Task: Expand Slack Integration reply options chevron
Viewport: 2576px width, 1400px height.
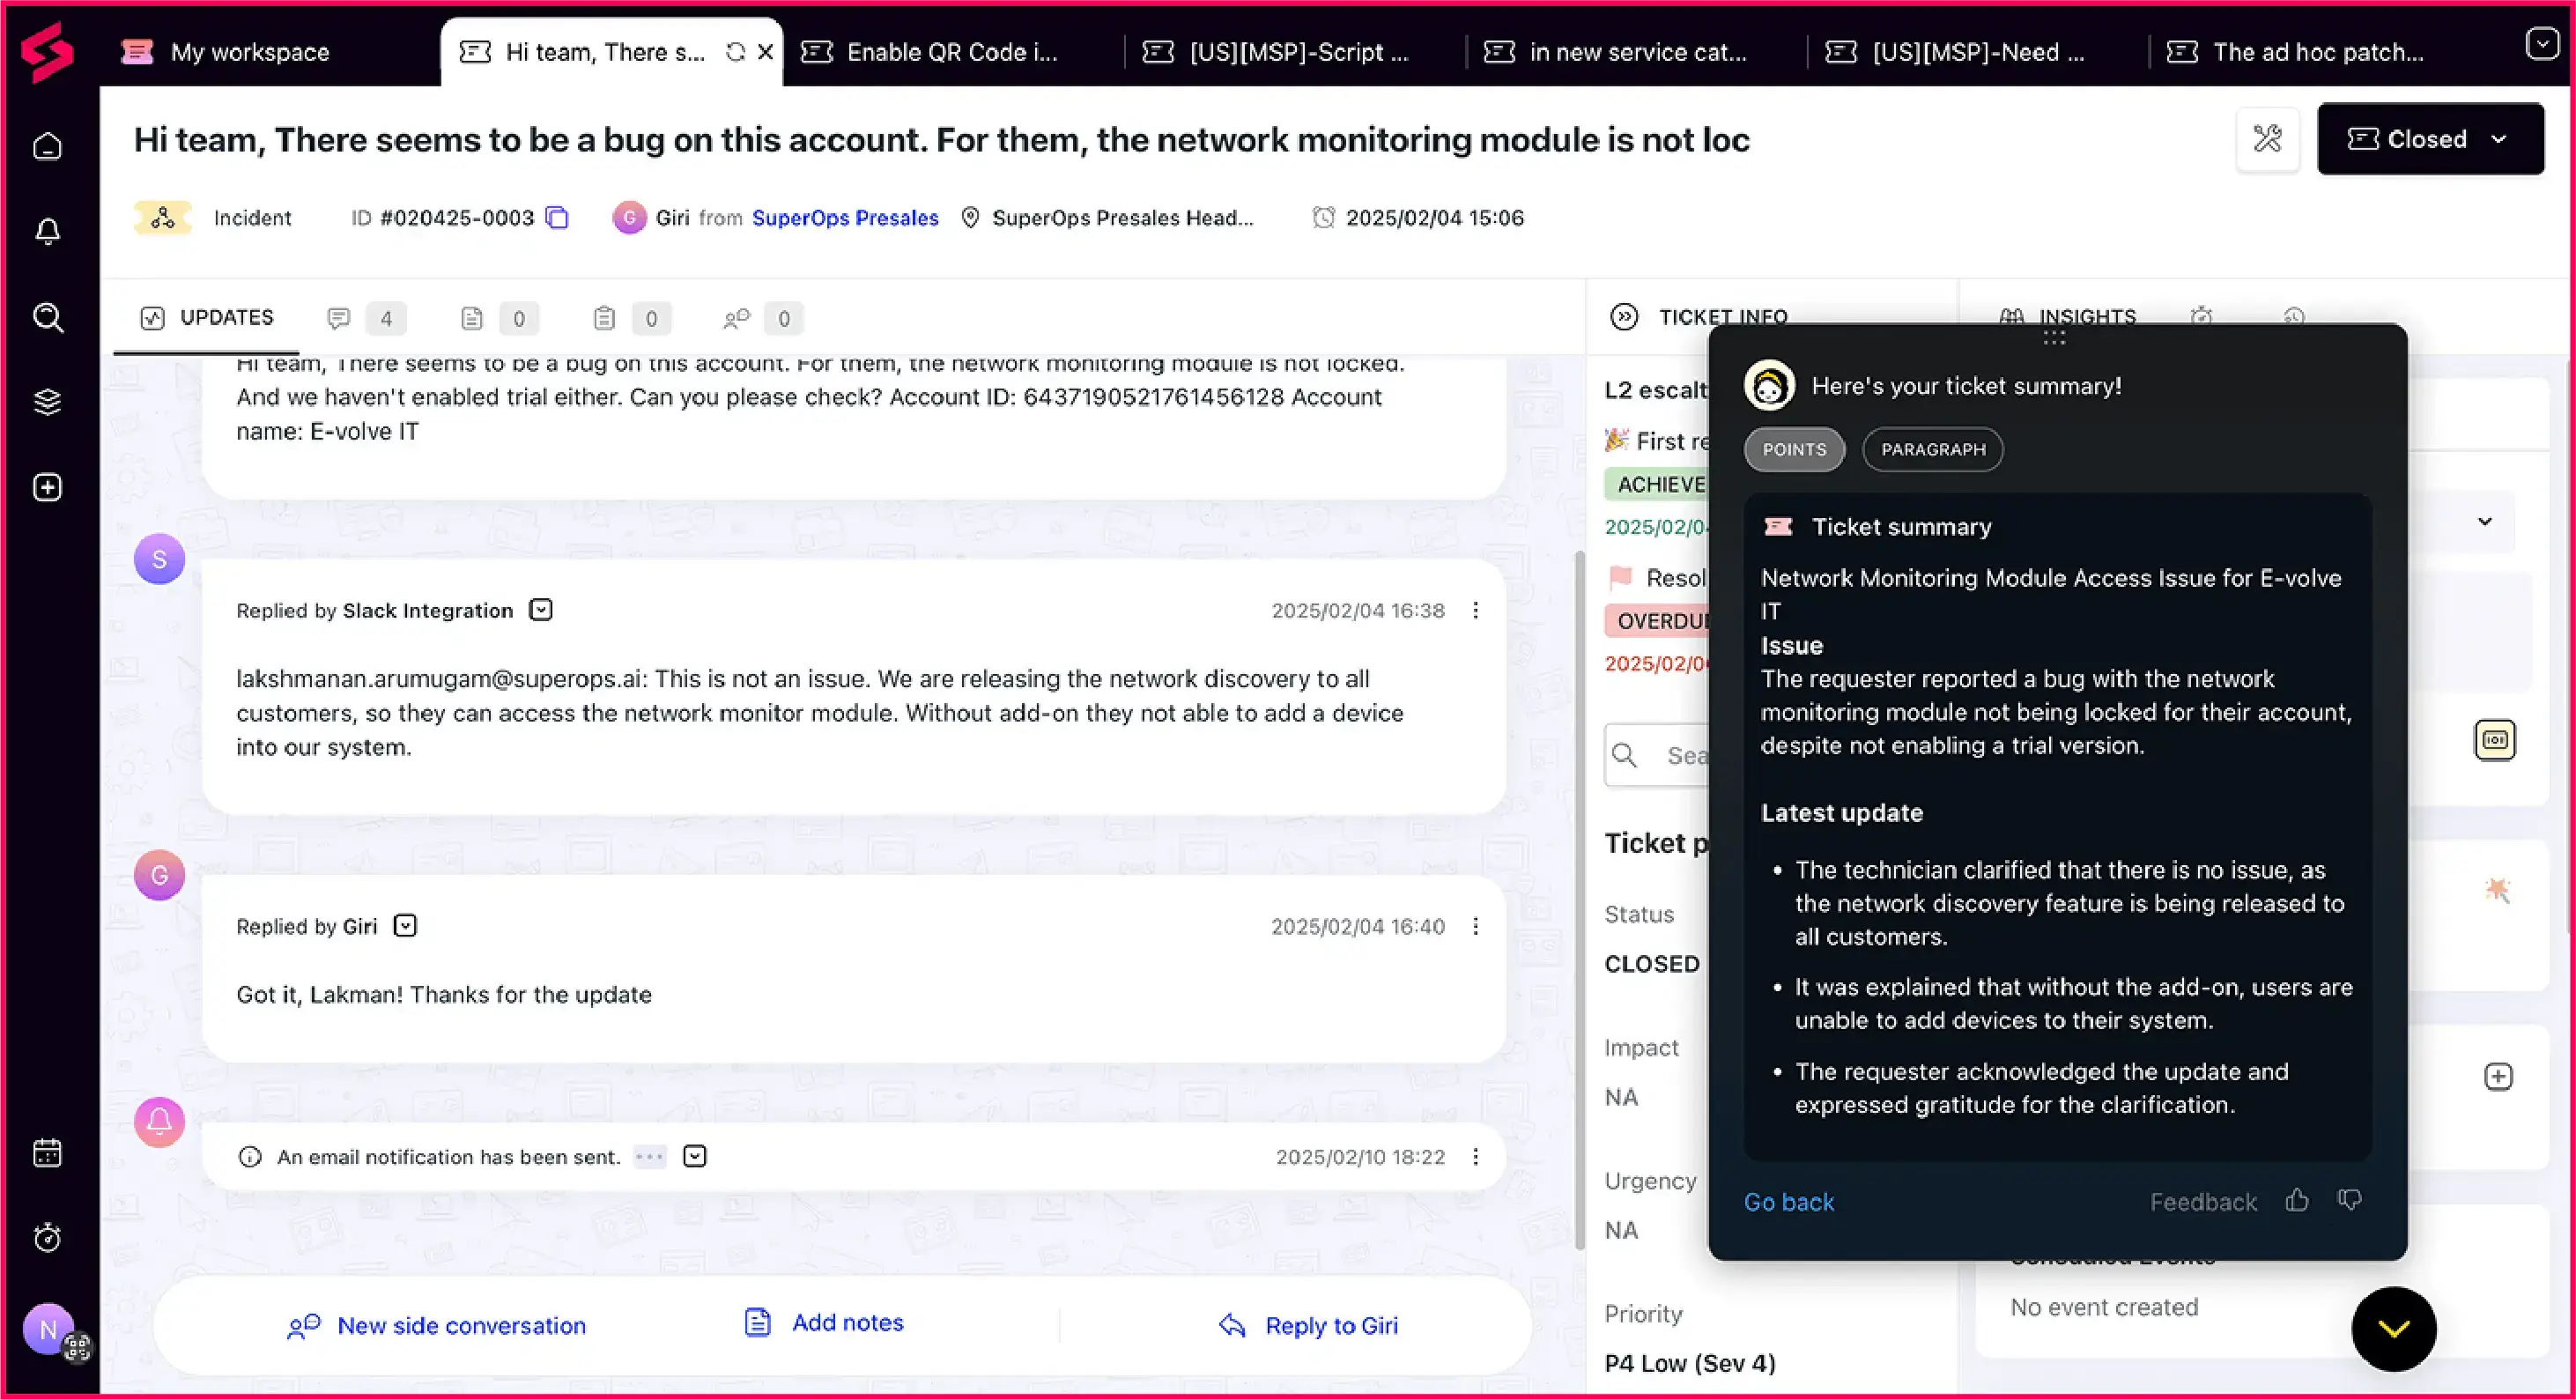Action: point(541,610)
